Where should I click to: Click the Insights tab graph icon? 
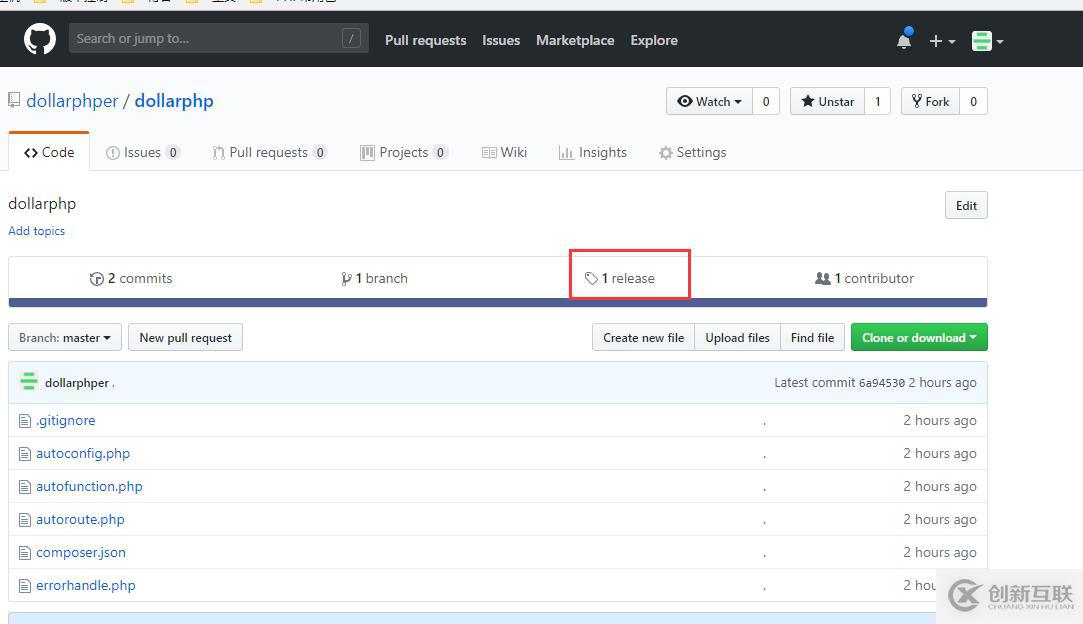point(566,153)
